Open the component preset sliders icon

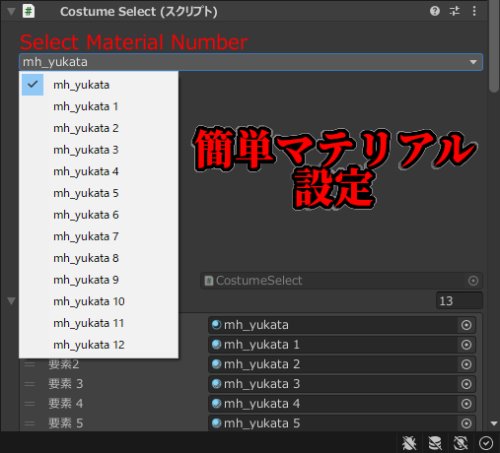[x=455, y=11]
